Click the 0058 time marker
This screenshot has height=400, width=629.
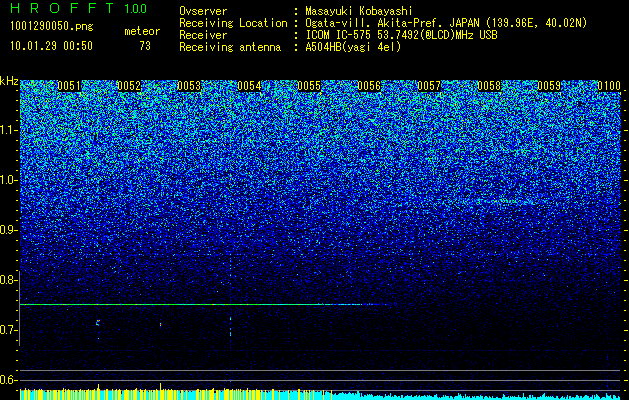point(489,86)
